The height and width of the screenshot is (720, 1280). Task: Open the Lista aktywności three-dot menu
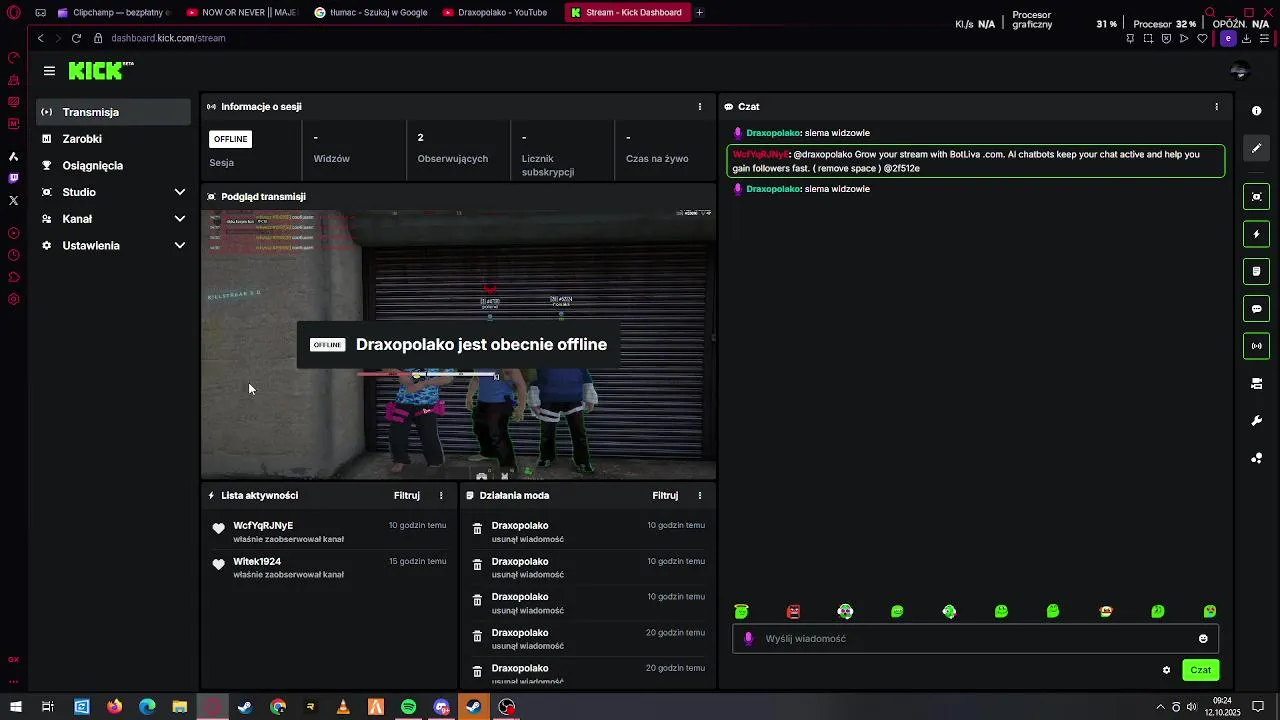(x=441, y=496)
